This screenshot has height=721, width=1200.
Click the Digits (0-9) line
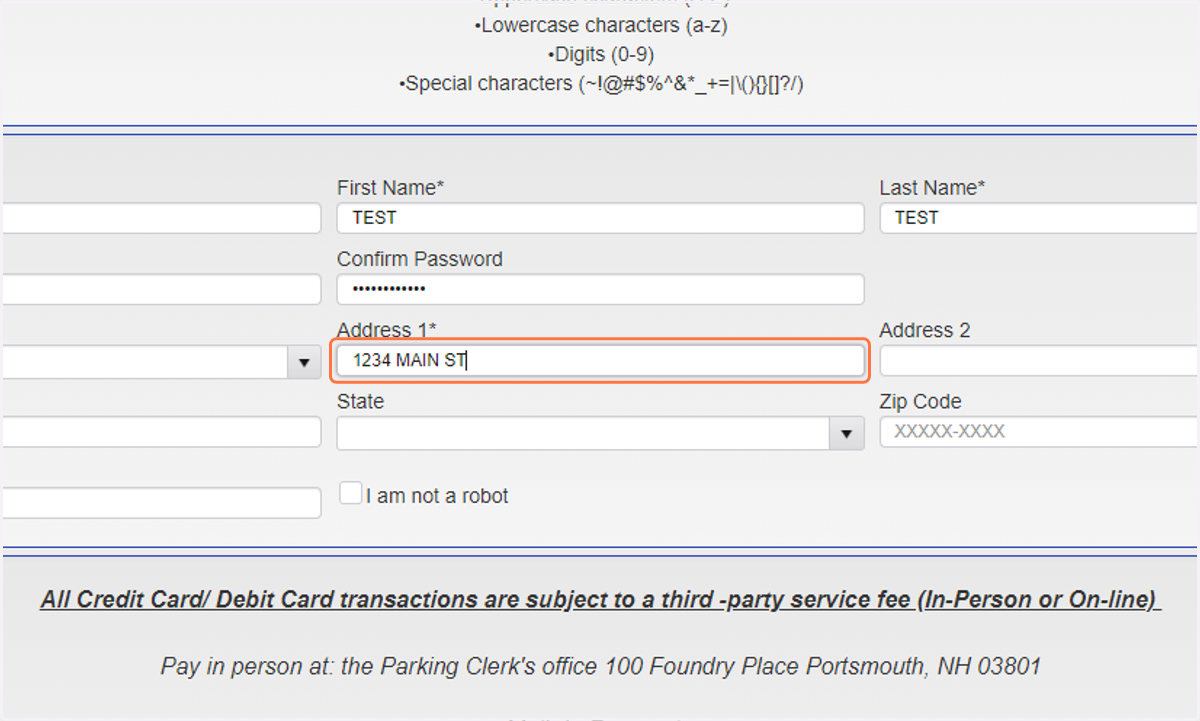tap(600, 55)
